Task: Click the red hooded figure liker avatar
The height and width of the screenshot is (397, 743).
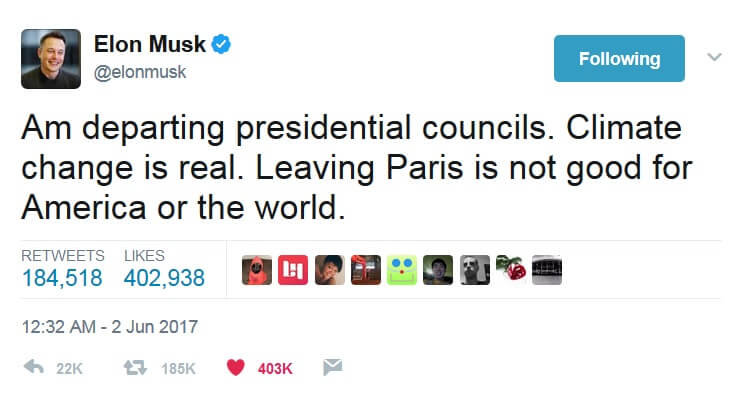Action: pos(257,270)
